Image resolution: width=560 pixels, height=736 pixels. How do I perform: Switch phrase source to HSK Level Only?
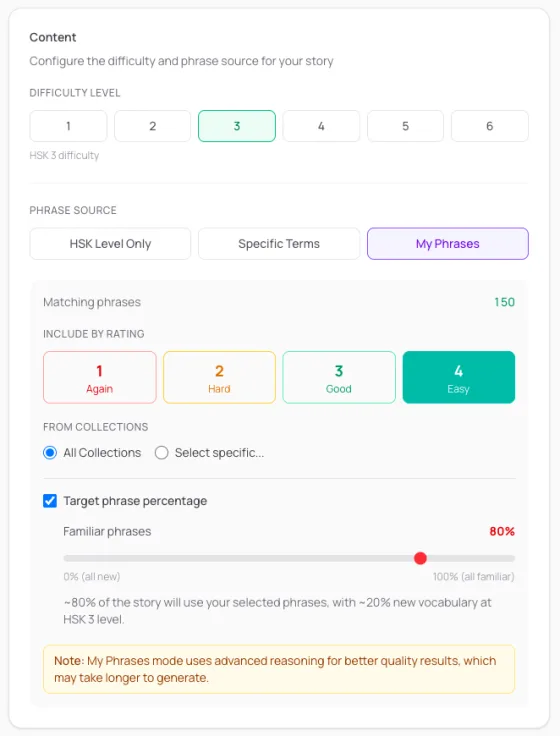tap(110, 244)
